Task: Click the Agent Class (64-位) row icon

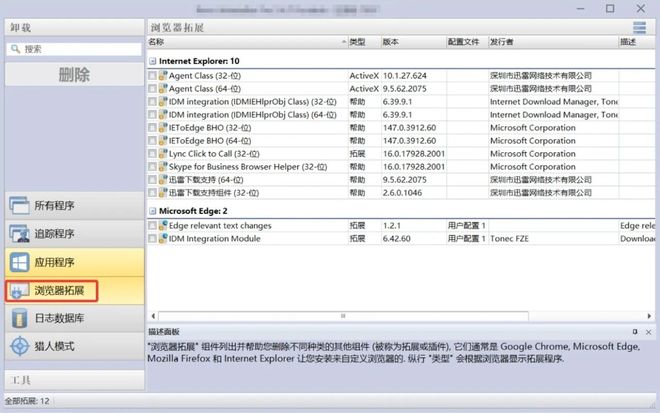Action: tap(163, 89)
